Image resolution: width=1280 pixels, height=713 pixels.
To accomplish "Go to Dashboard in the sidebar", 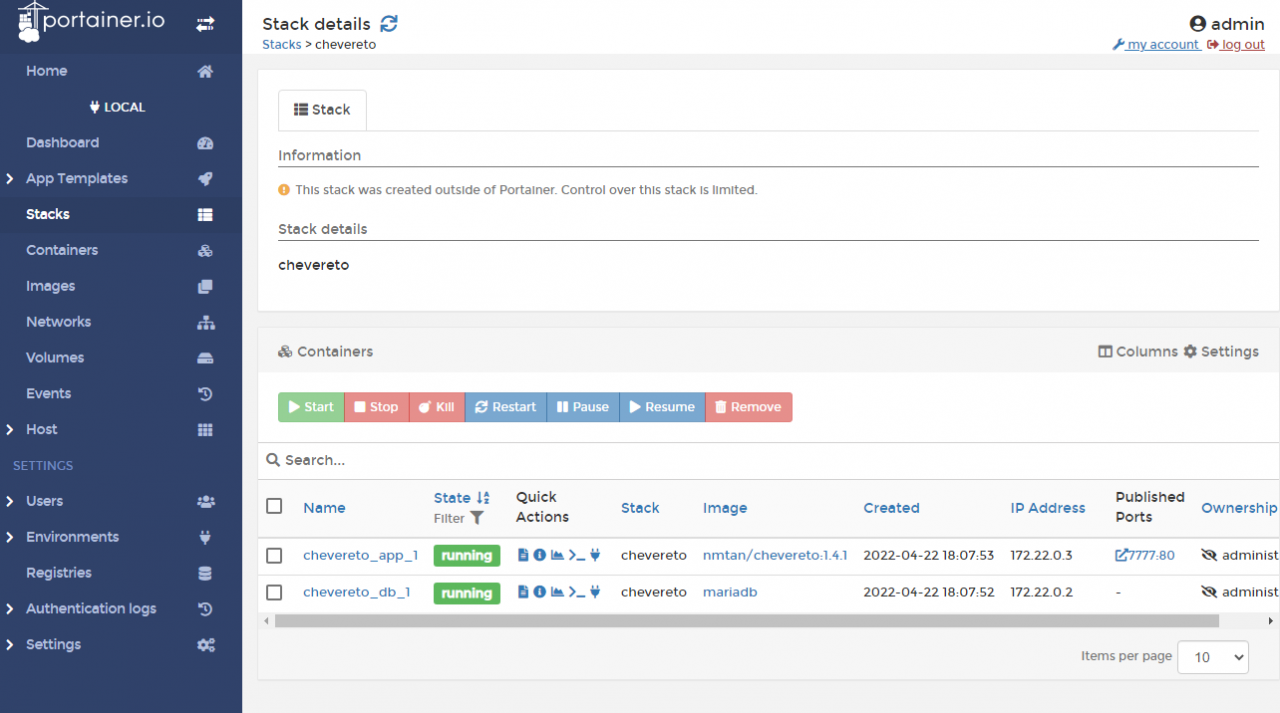I will (x=62, y=143).
